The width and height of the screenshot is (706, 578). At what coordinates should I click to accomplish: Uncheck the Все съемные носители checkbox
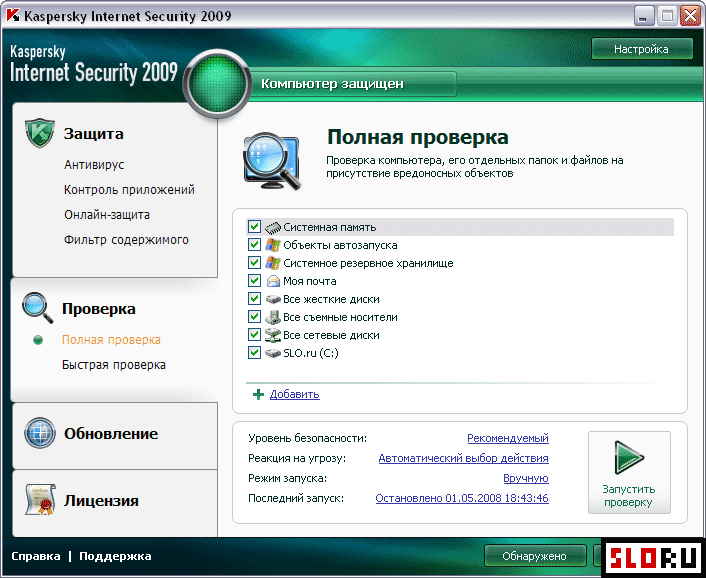click(x=254, y=316)
